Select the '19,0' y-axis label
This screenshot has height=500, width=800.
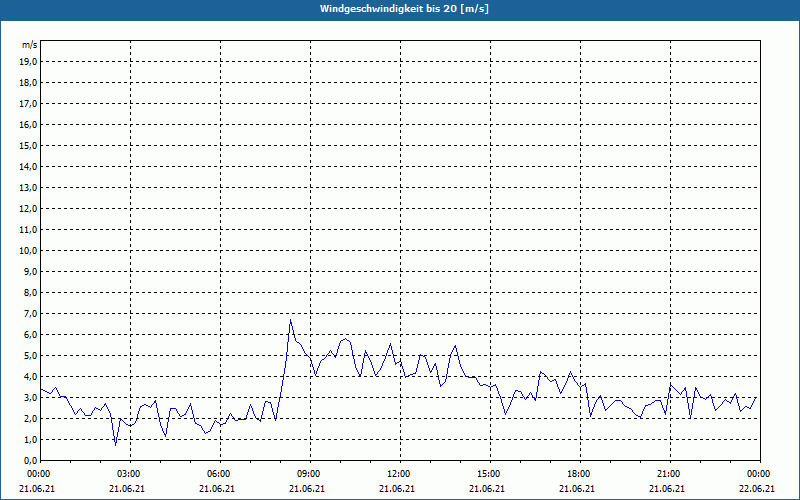click(x=28, y=62)
